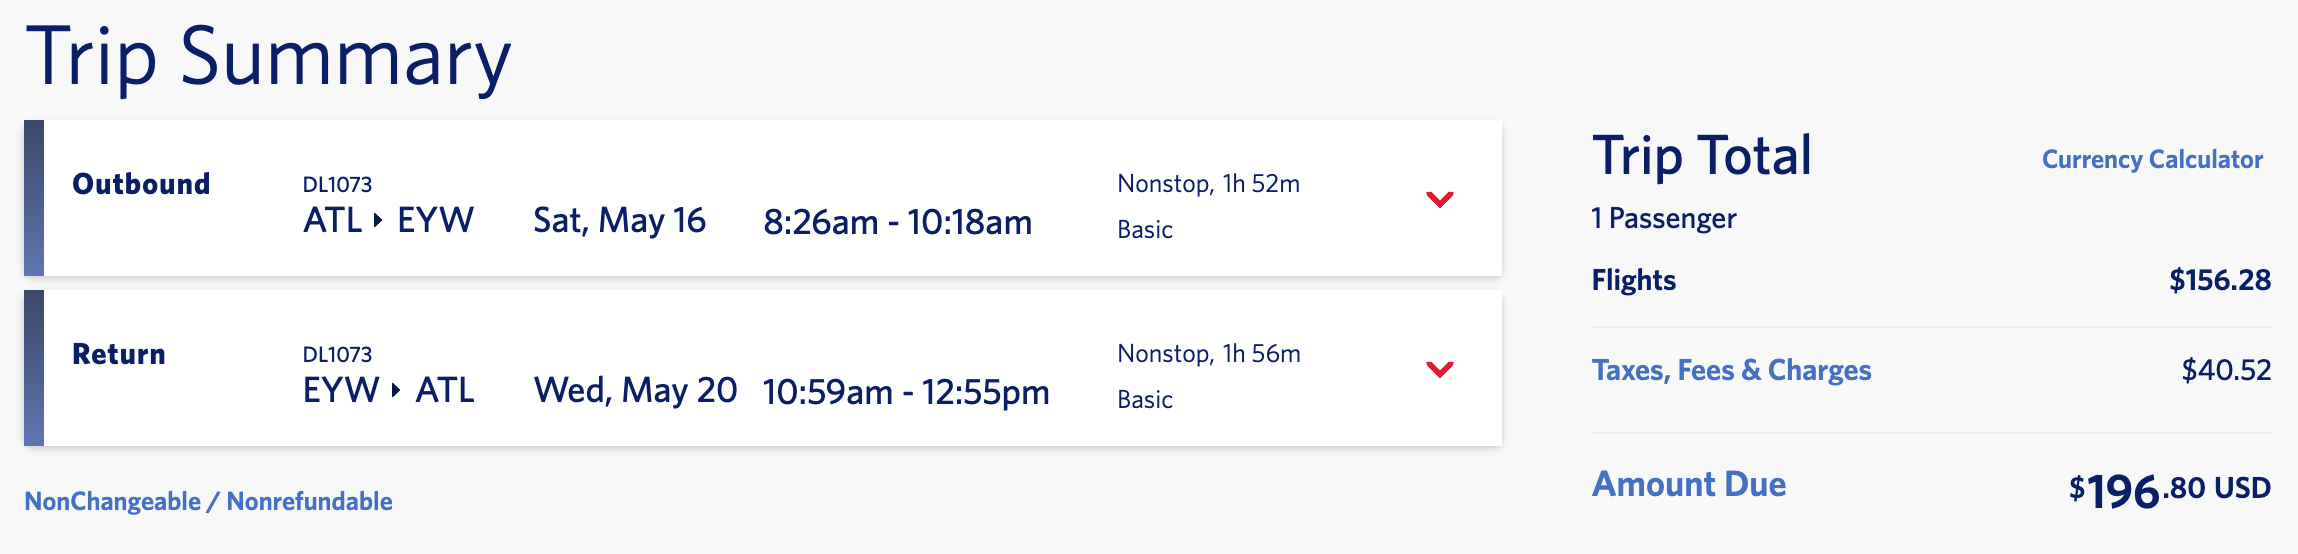Click the Nonstop, 1h 56m duration text
Image resolution: width=2298 pixels, height=554 pixels.
(x=1208, y=354)
